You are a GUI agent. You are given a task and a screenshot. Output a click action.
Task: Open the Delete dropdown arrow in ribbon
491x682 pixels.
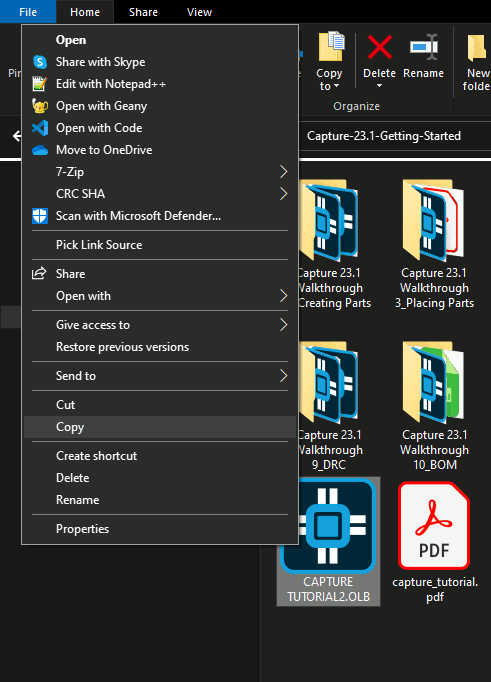(379, 86)
